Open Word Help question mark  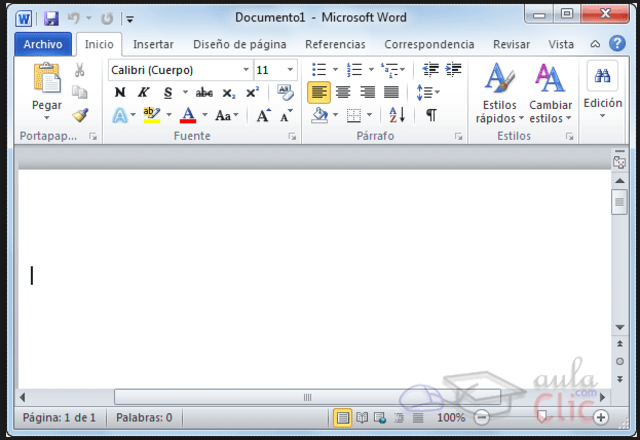tap(617, 43)
